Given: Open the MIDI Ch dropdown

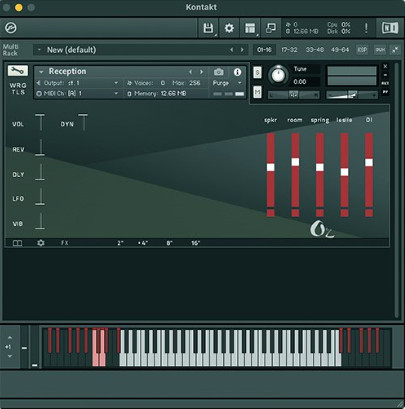Looking at the screenshot, I should 78,94.
